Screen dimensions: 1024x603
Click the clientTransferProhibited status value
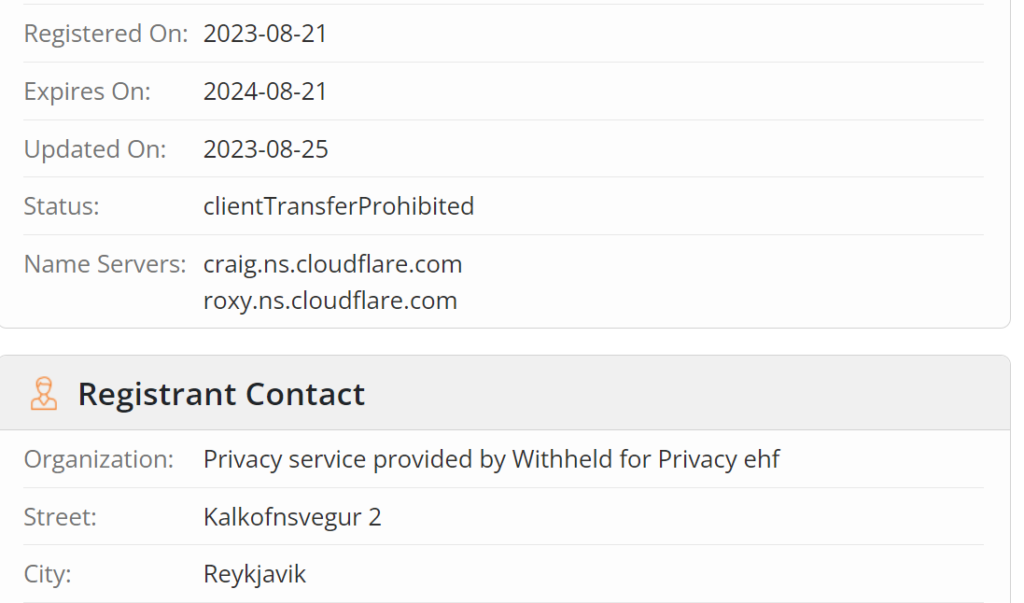click(338, 207)
